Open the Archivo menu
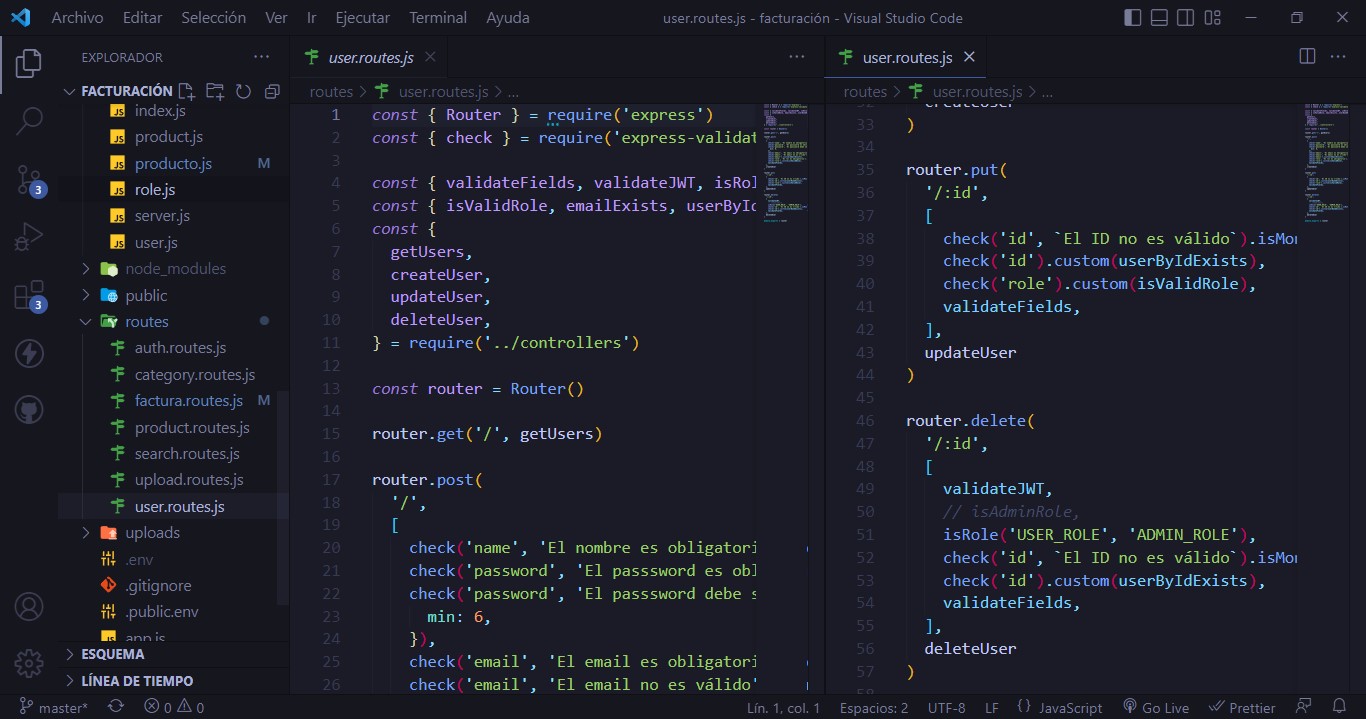Viewport: 1366px width, 719px height. (x=77, y=17)
